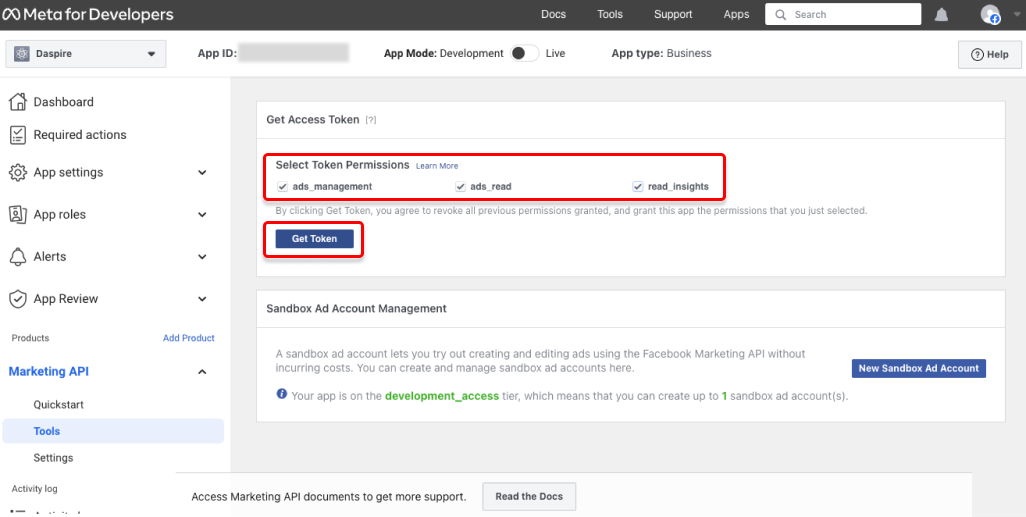Click the [?] help next to Get Access Token

coord(371,120)
